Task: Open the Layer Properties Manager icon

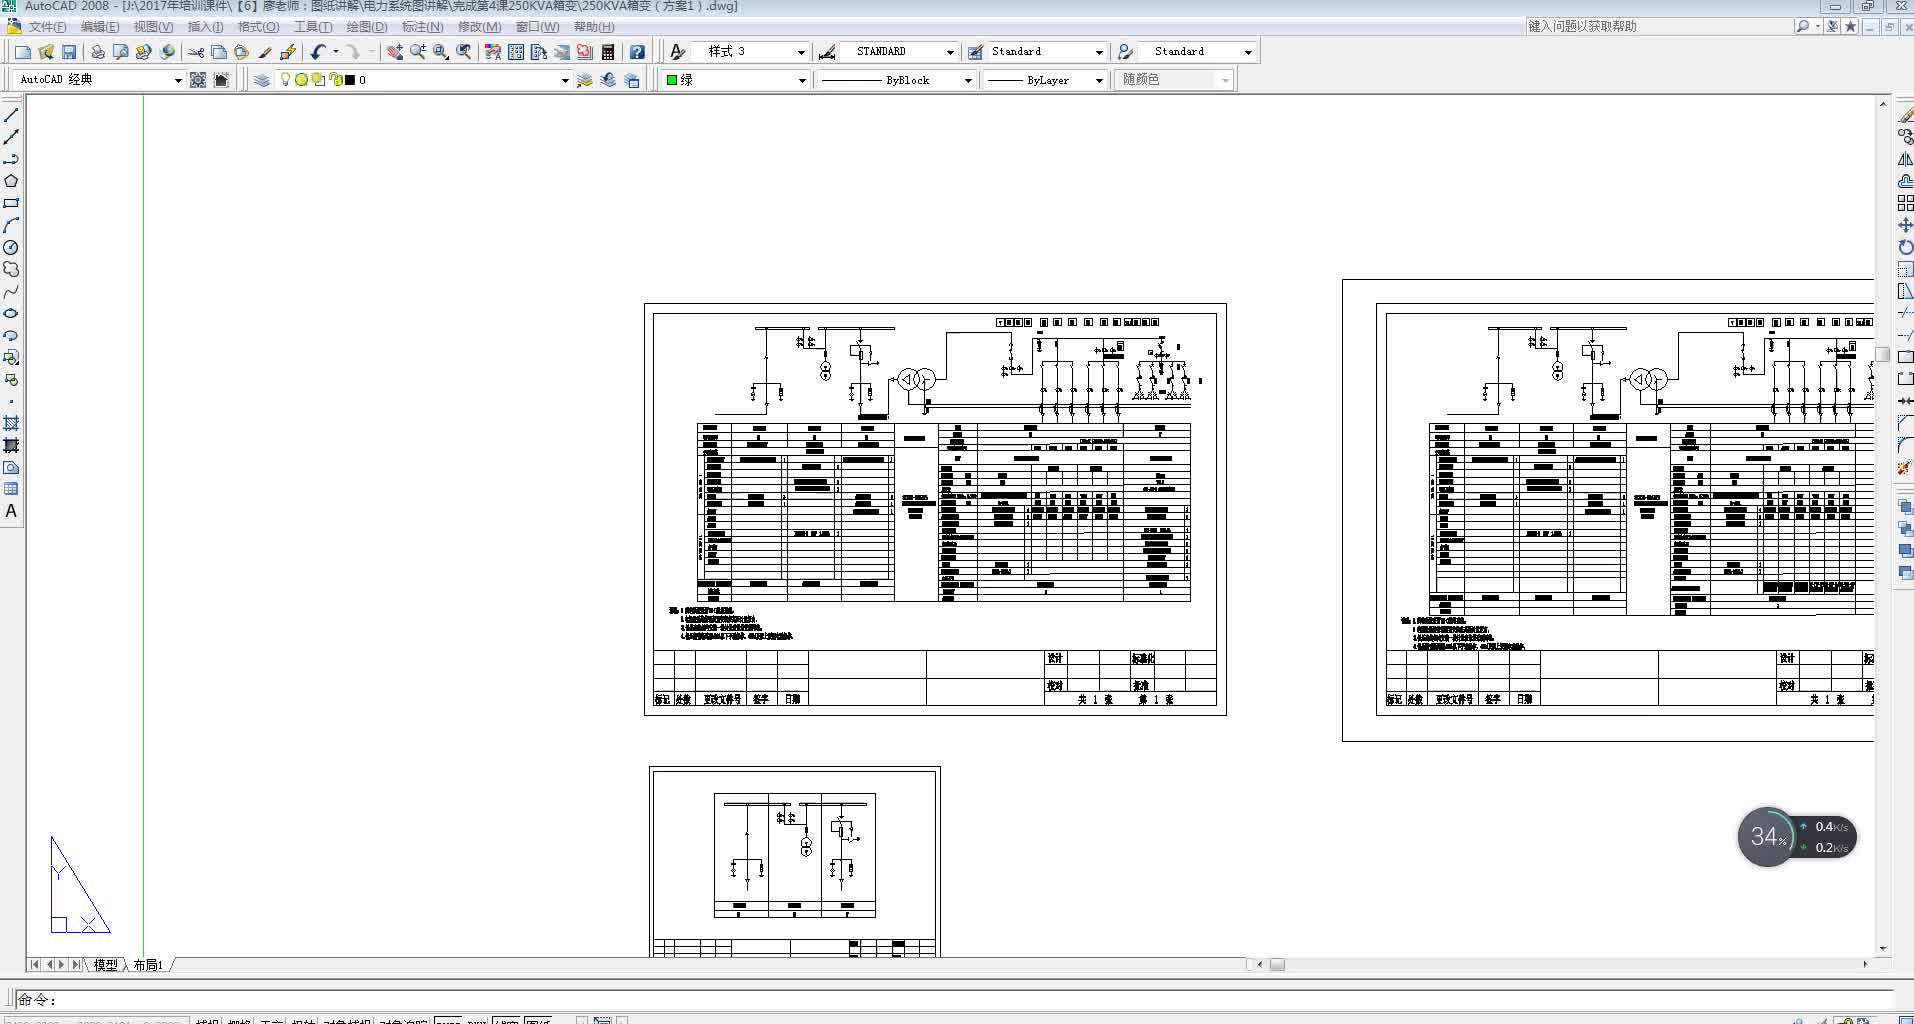Action: click(x=262, y=80)
